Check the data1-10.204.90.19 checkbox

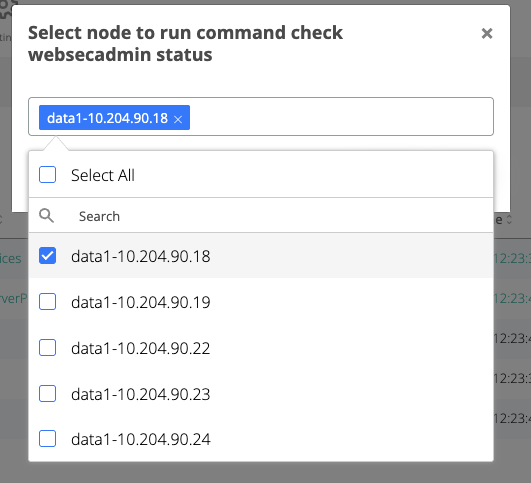pyautogui.click(x=47, y=301)
